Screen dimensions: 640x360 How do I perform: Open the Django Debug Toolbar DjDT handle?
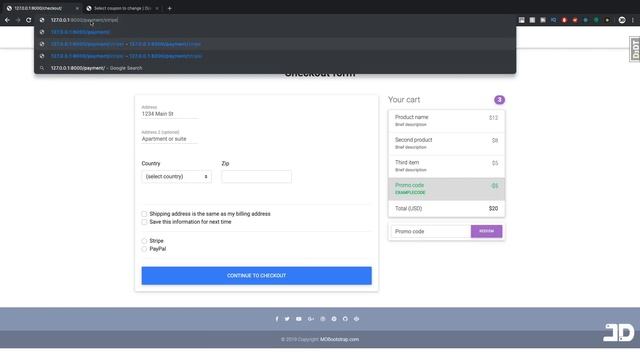click(x=635, y=49)
